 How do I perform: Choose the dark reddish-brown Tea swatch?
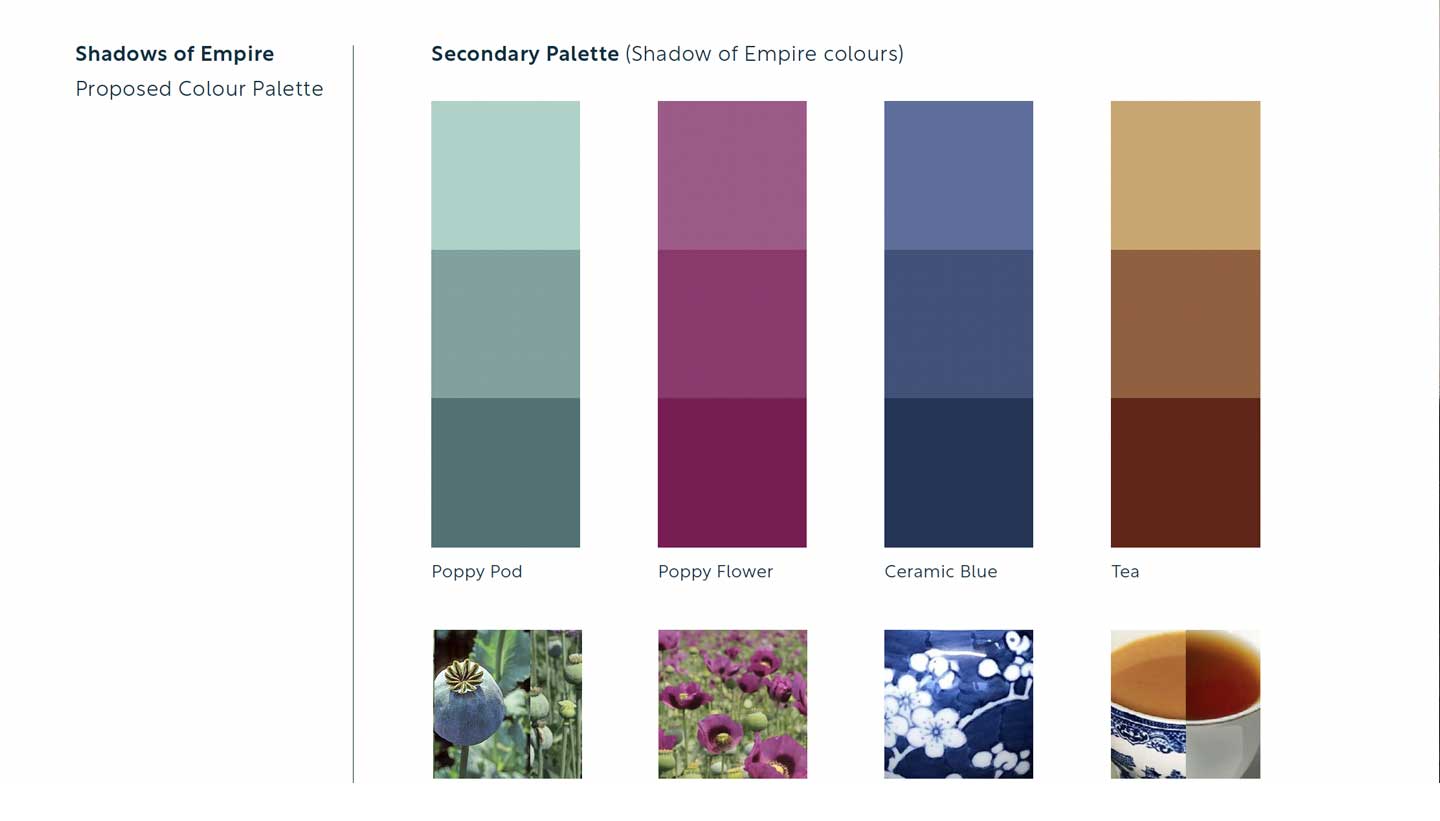1185,473
